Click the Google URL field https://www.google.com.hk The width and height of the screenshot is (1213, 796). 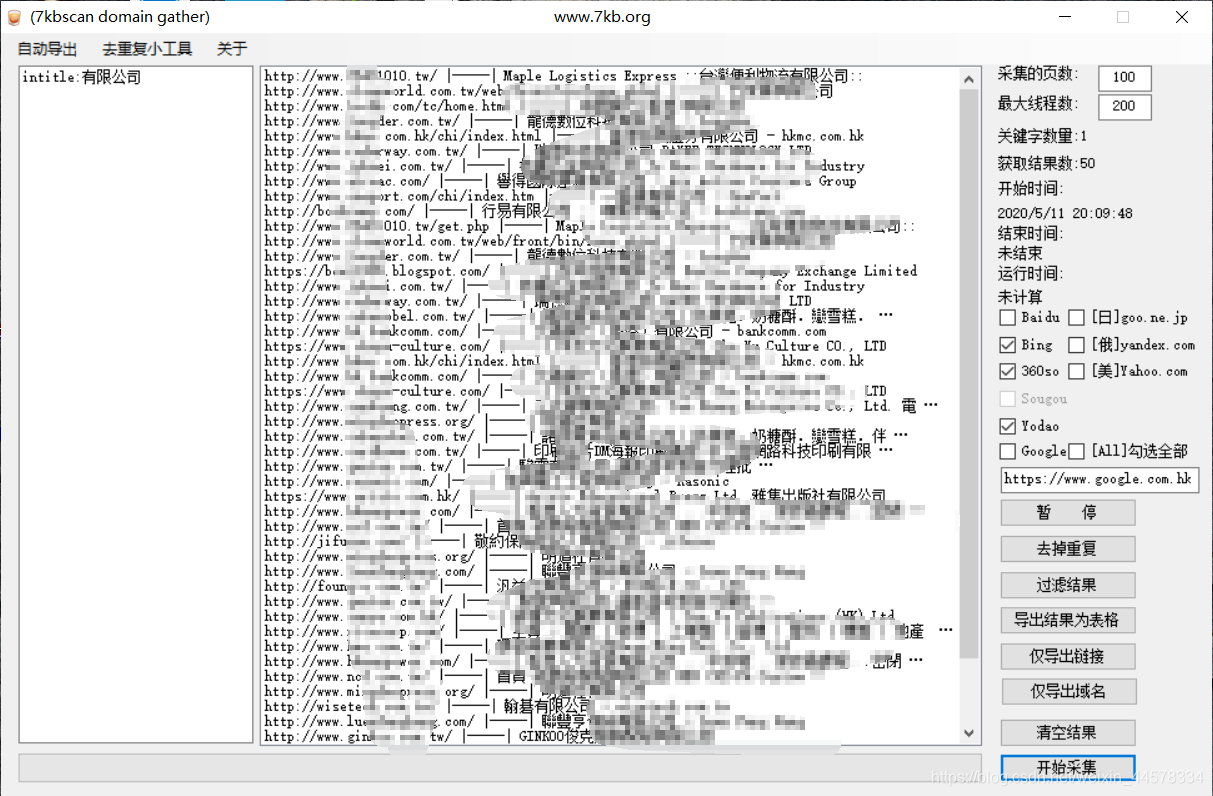pyautogui.click(x=1099, y=479)
